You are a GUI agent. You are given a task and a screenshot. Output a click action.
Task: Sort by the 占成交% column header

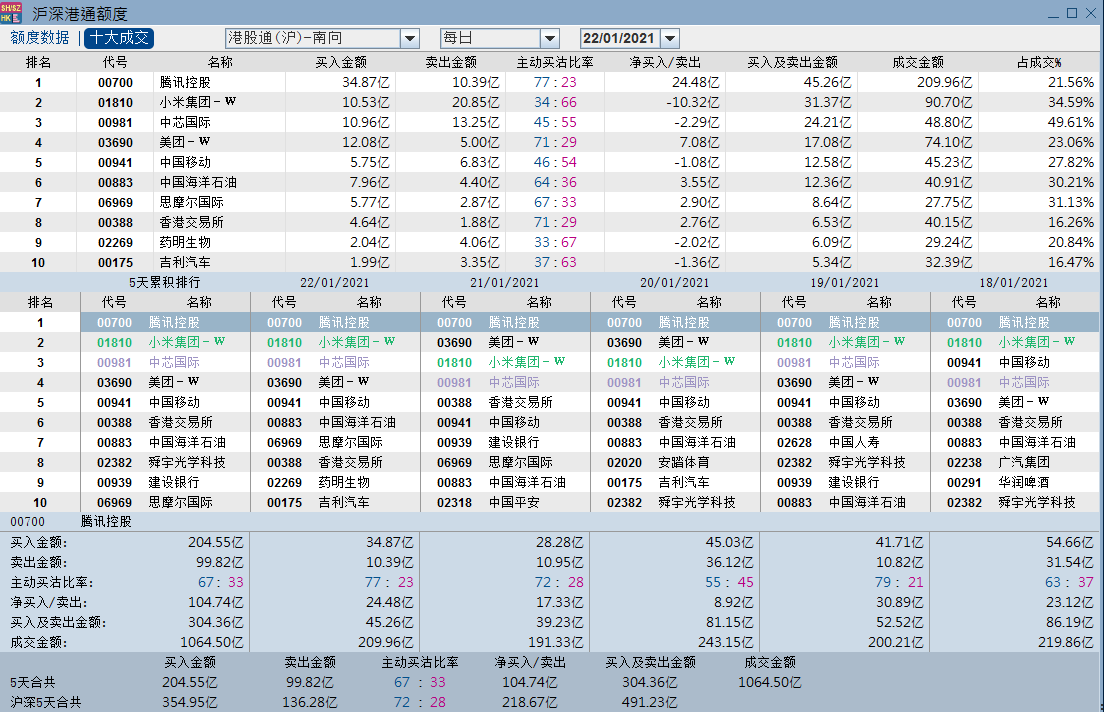coord(1039,63)
